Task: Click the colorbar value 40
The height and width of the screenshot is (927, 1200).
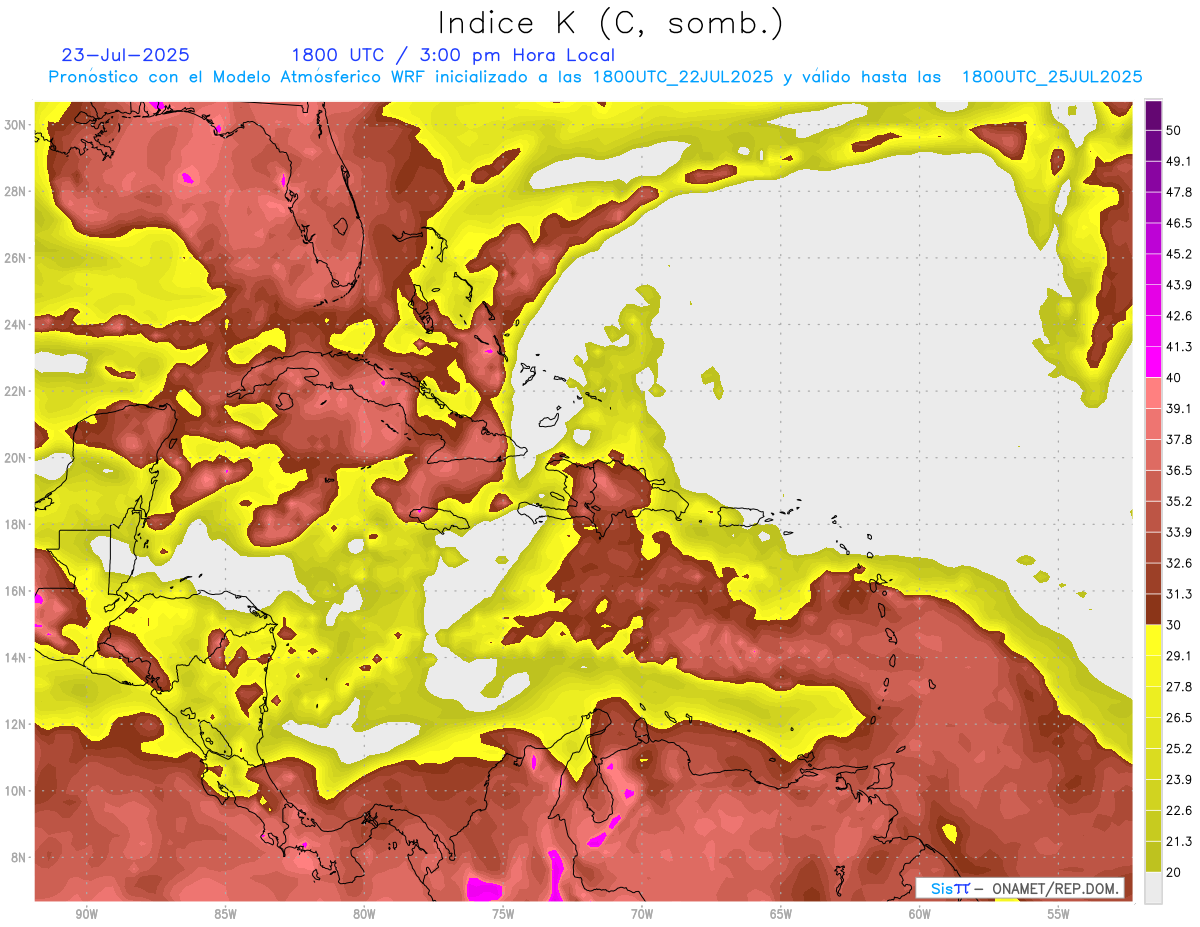Action: coord(1174,377)
